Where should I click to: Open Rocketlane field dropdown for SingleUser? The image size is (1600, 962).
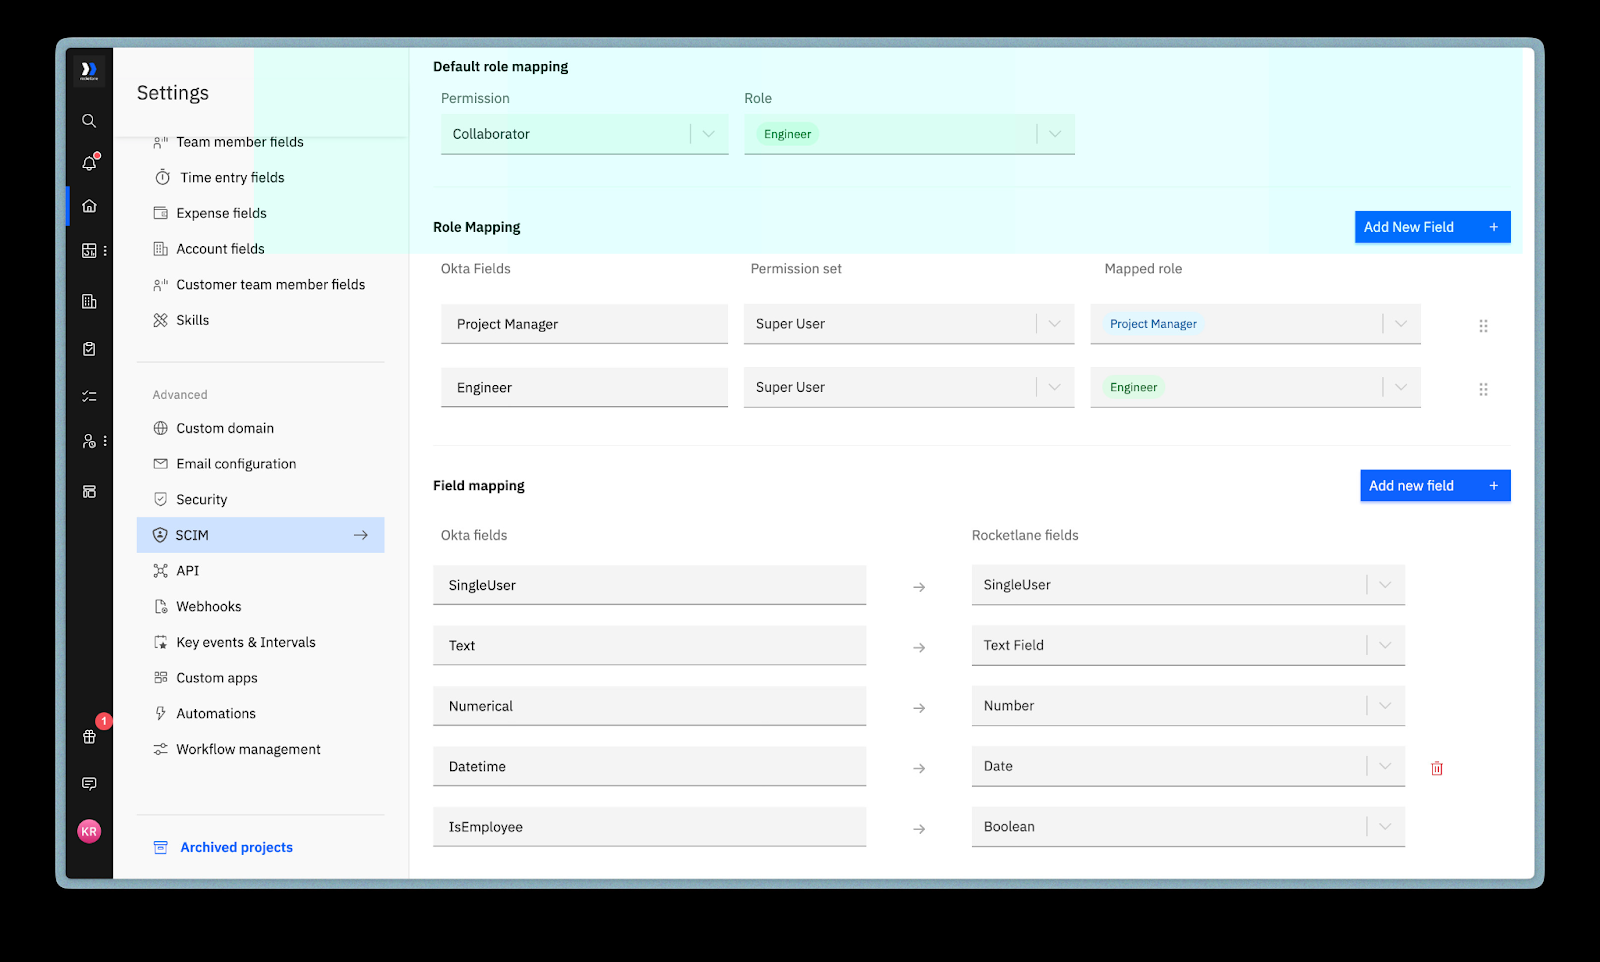click(1188, 585)
